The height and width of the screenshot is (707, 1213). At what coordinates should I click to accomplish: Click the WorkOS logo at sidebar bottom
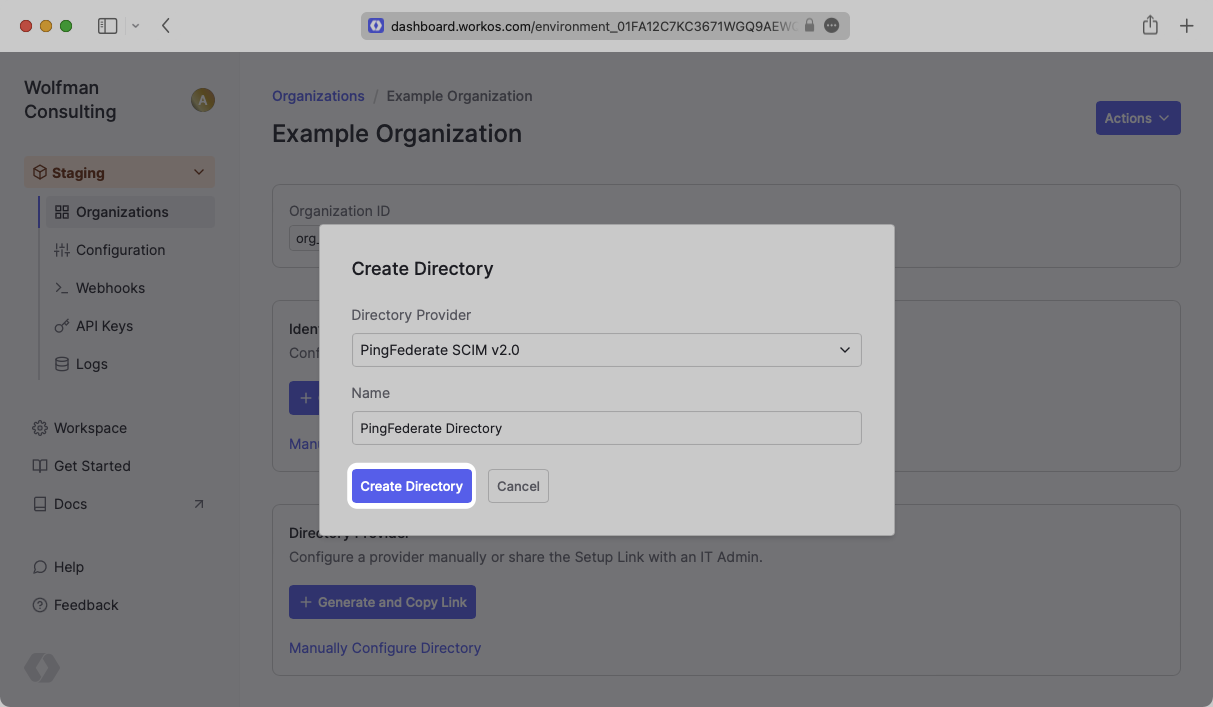pos(42,668)
